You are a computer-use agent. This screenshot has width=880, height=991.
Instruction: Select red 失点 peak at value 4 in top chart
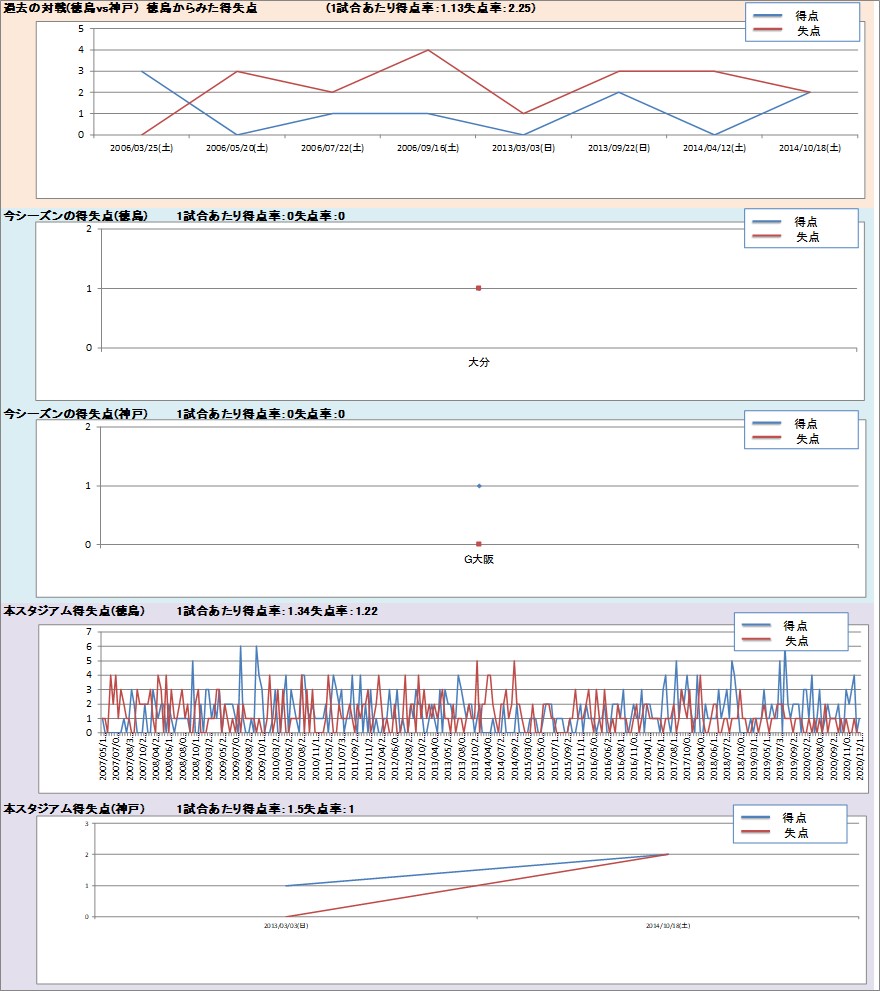428,50
